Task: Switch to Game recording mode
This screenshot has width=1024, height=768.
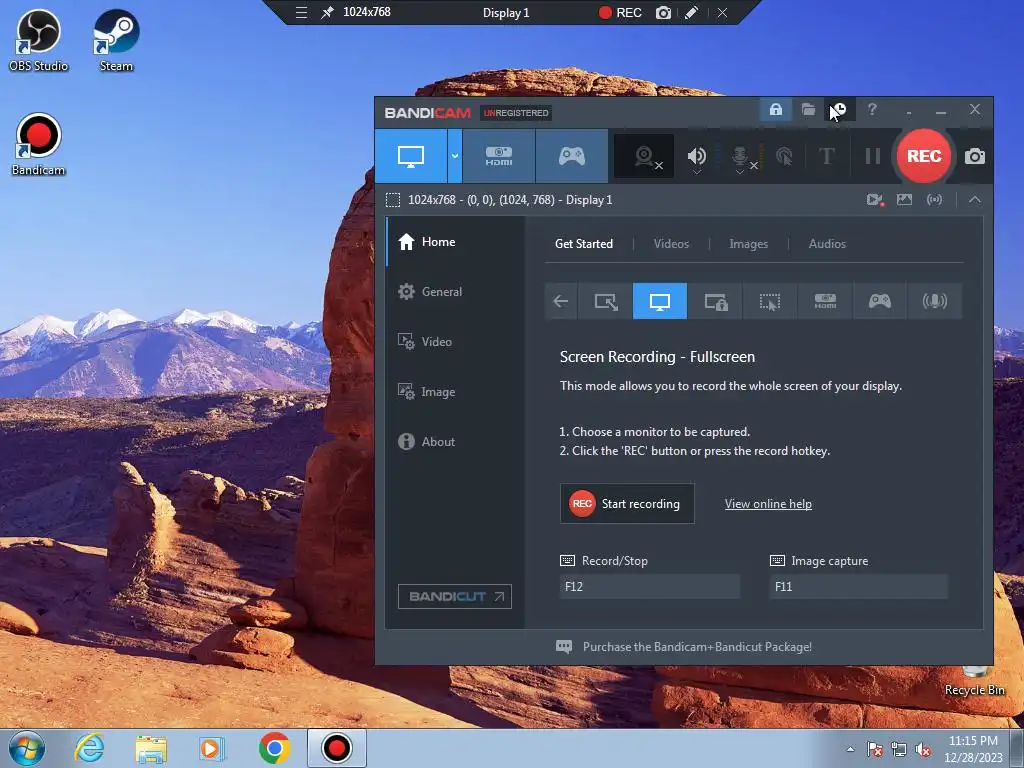Action: pyautogui.click(x=571, y=156)
